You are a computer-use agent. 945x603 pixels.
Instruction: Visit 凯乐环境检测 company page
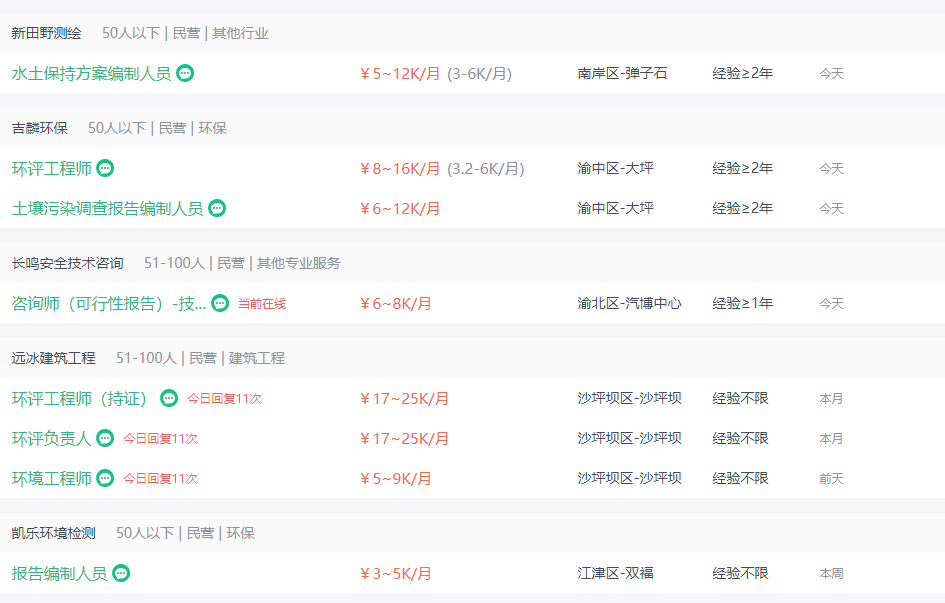click(53, 533)
